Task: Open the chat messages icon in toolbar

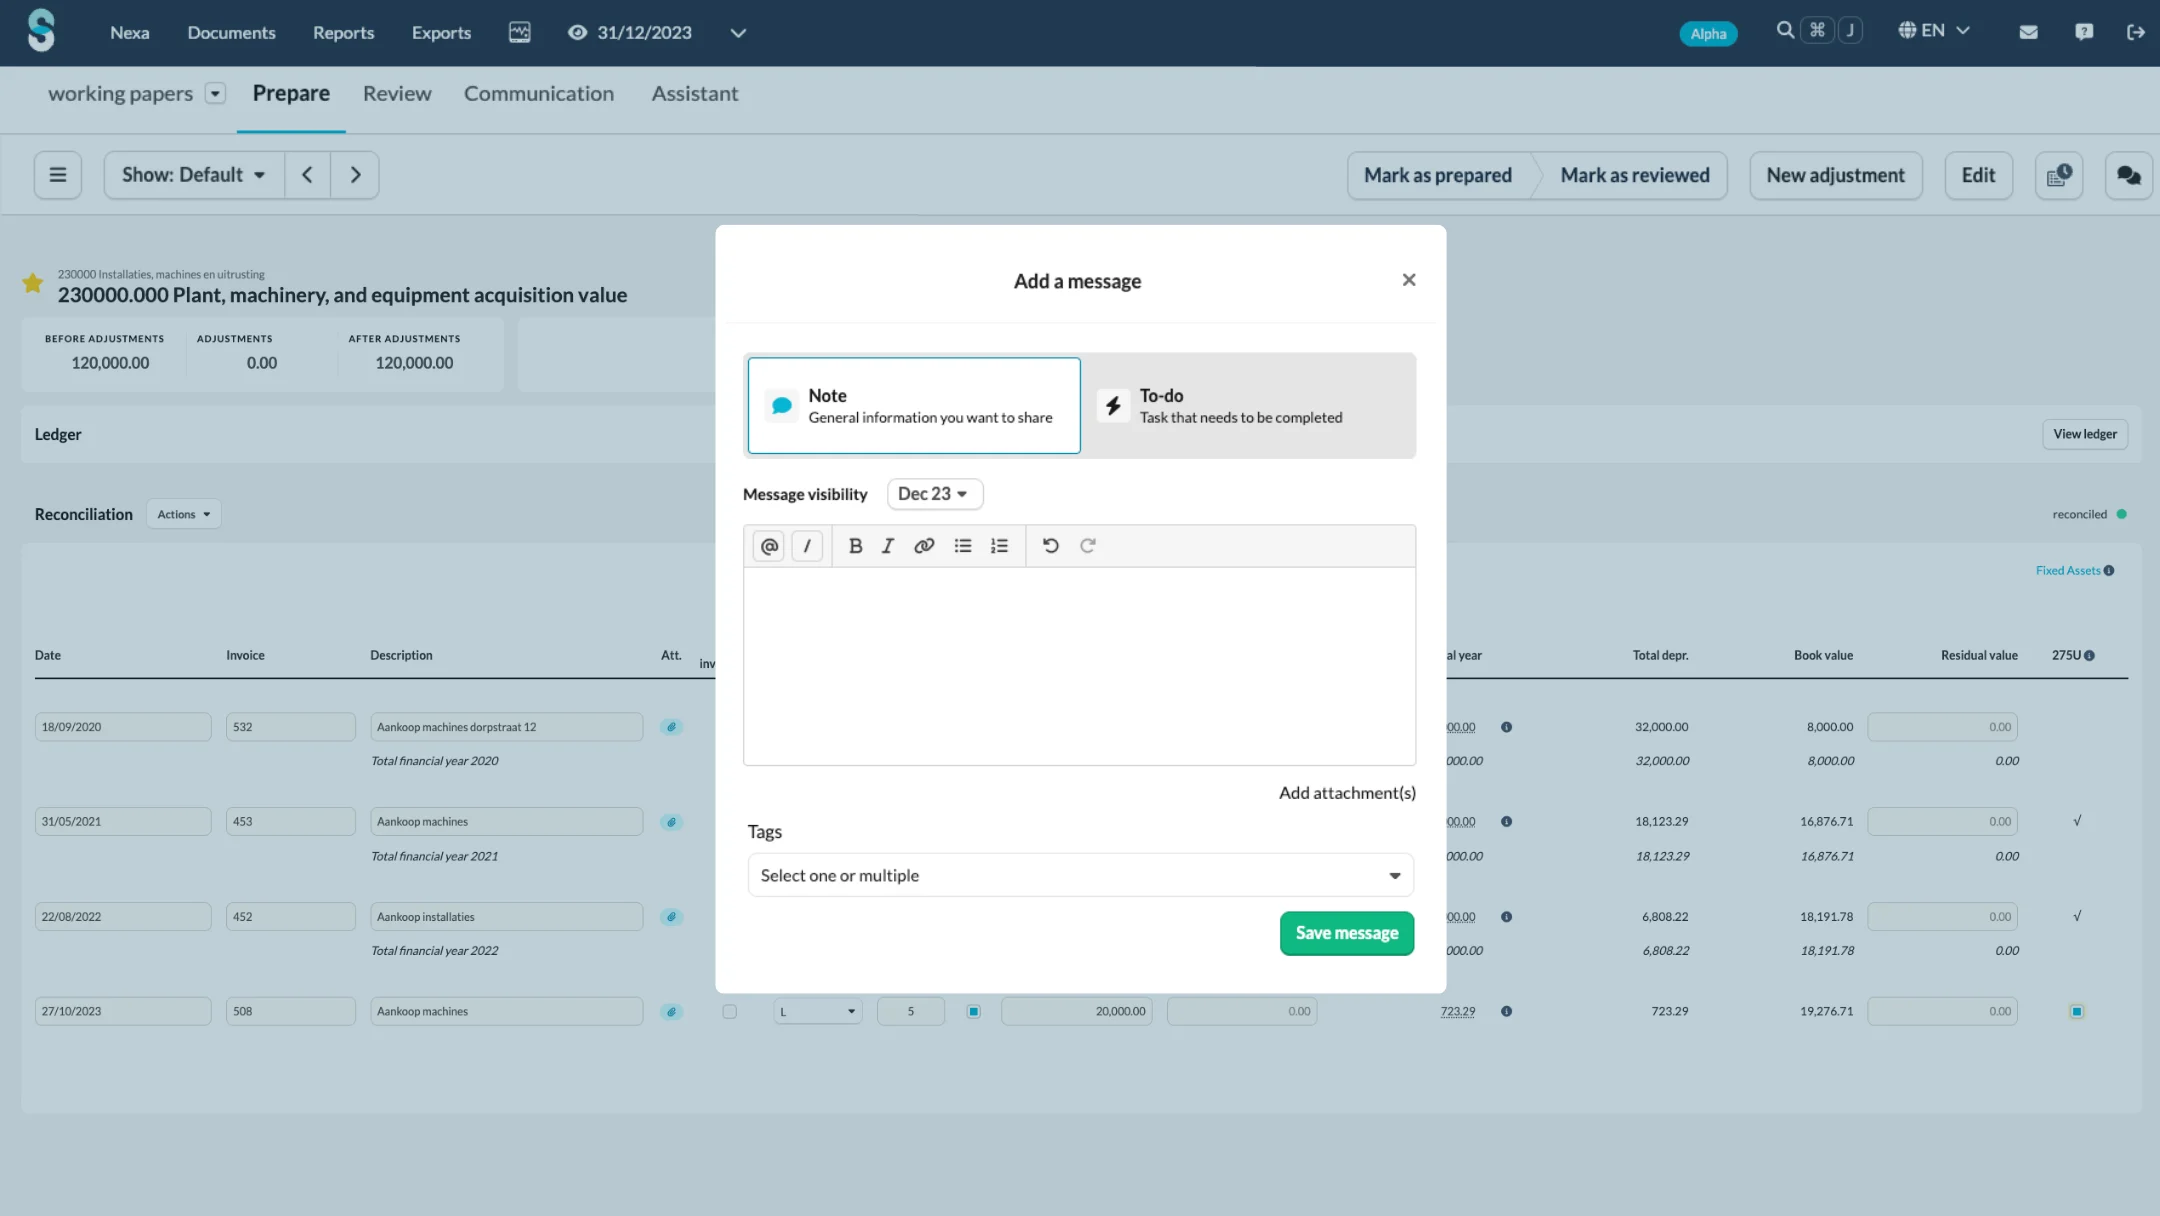Action: (2128, 176)
